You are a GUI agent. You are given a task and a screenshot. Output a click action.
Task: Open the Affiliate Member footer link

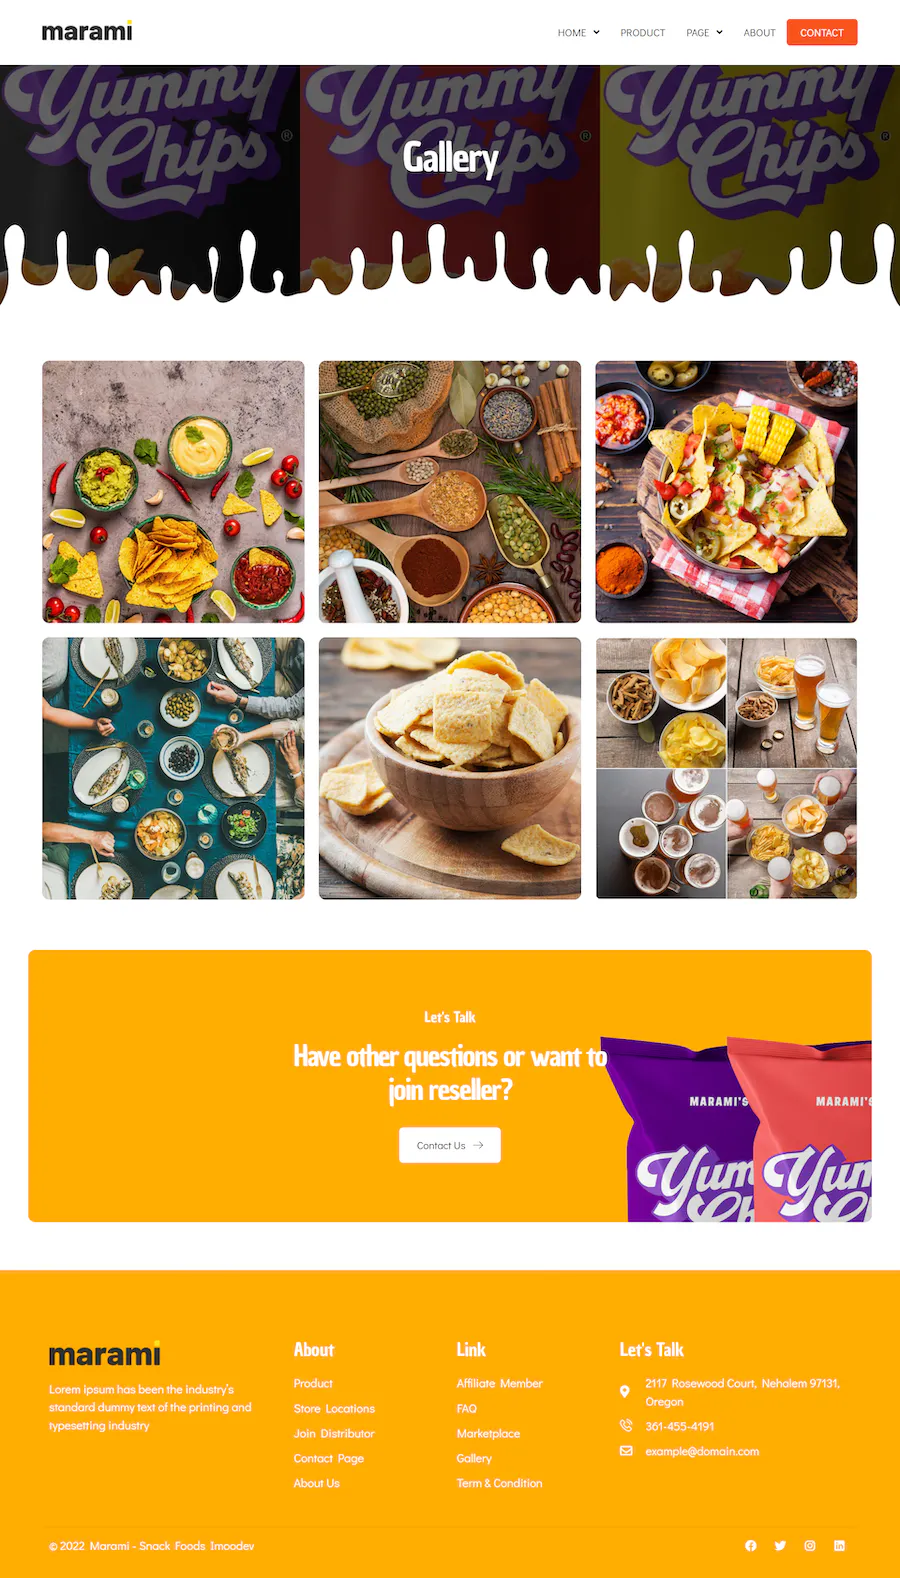(499, 1383)
